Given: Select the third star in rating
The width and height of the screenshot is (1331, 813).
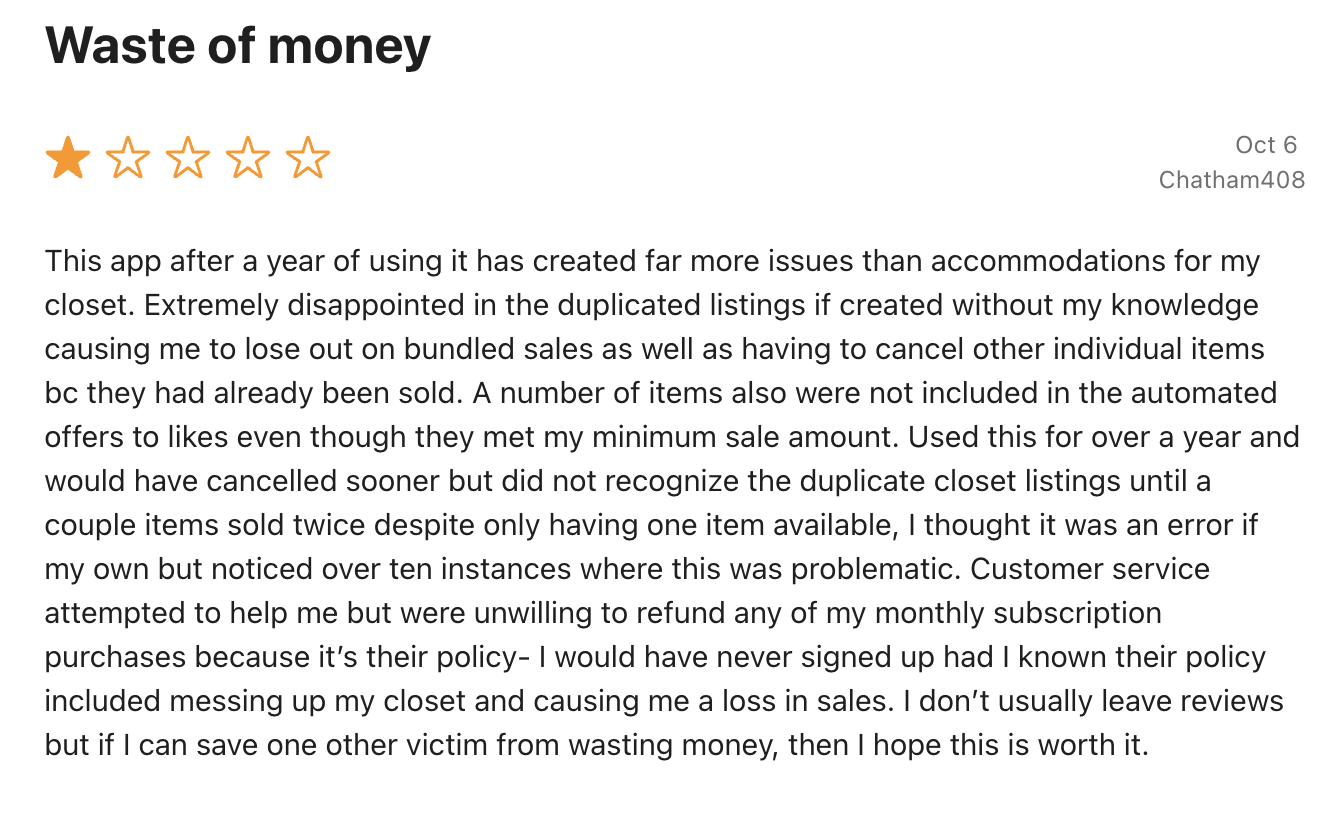Looking at the screenshot, I should click(188, 159).
